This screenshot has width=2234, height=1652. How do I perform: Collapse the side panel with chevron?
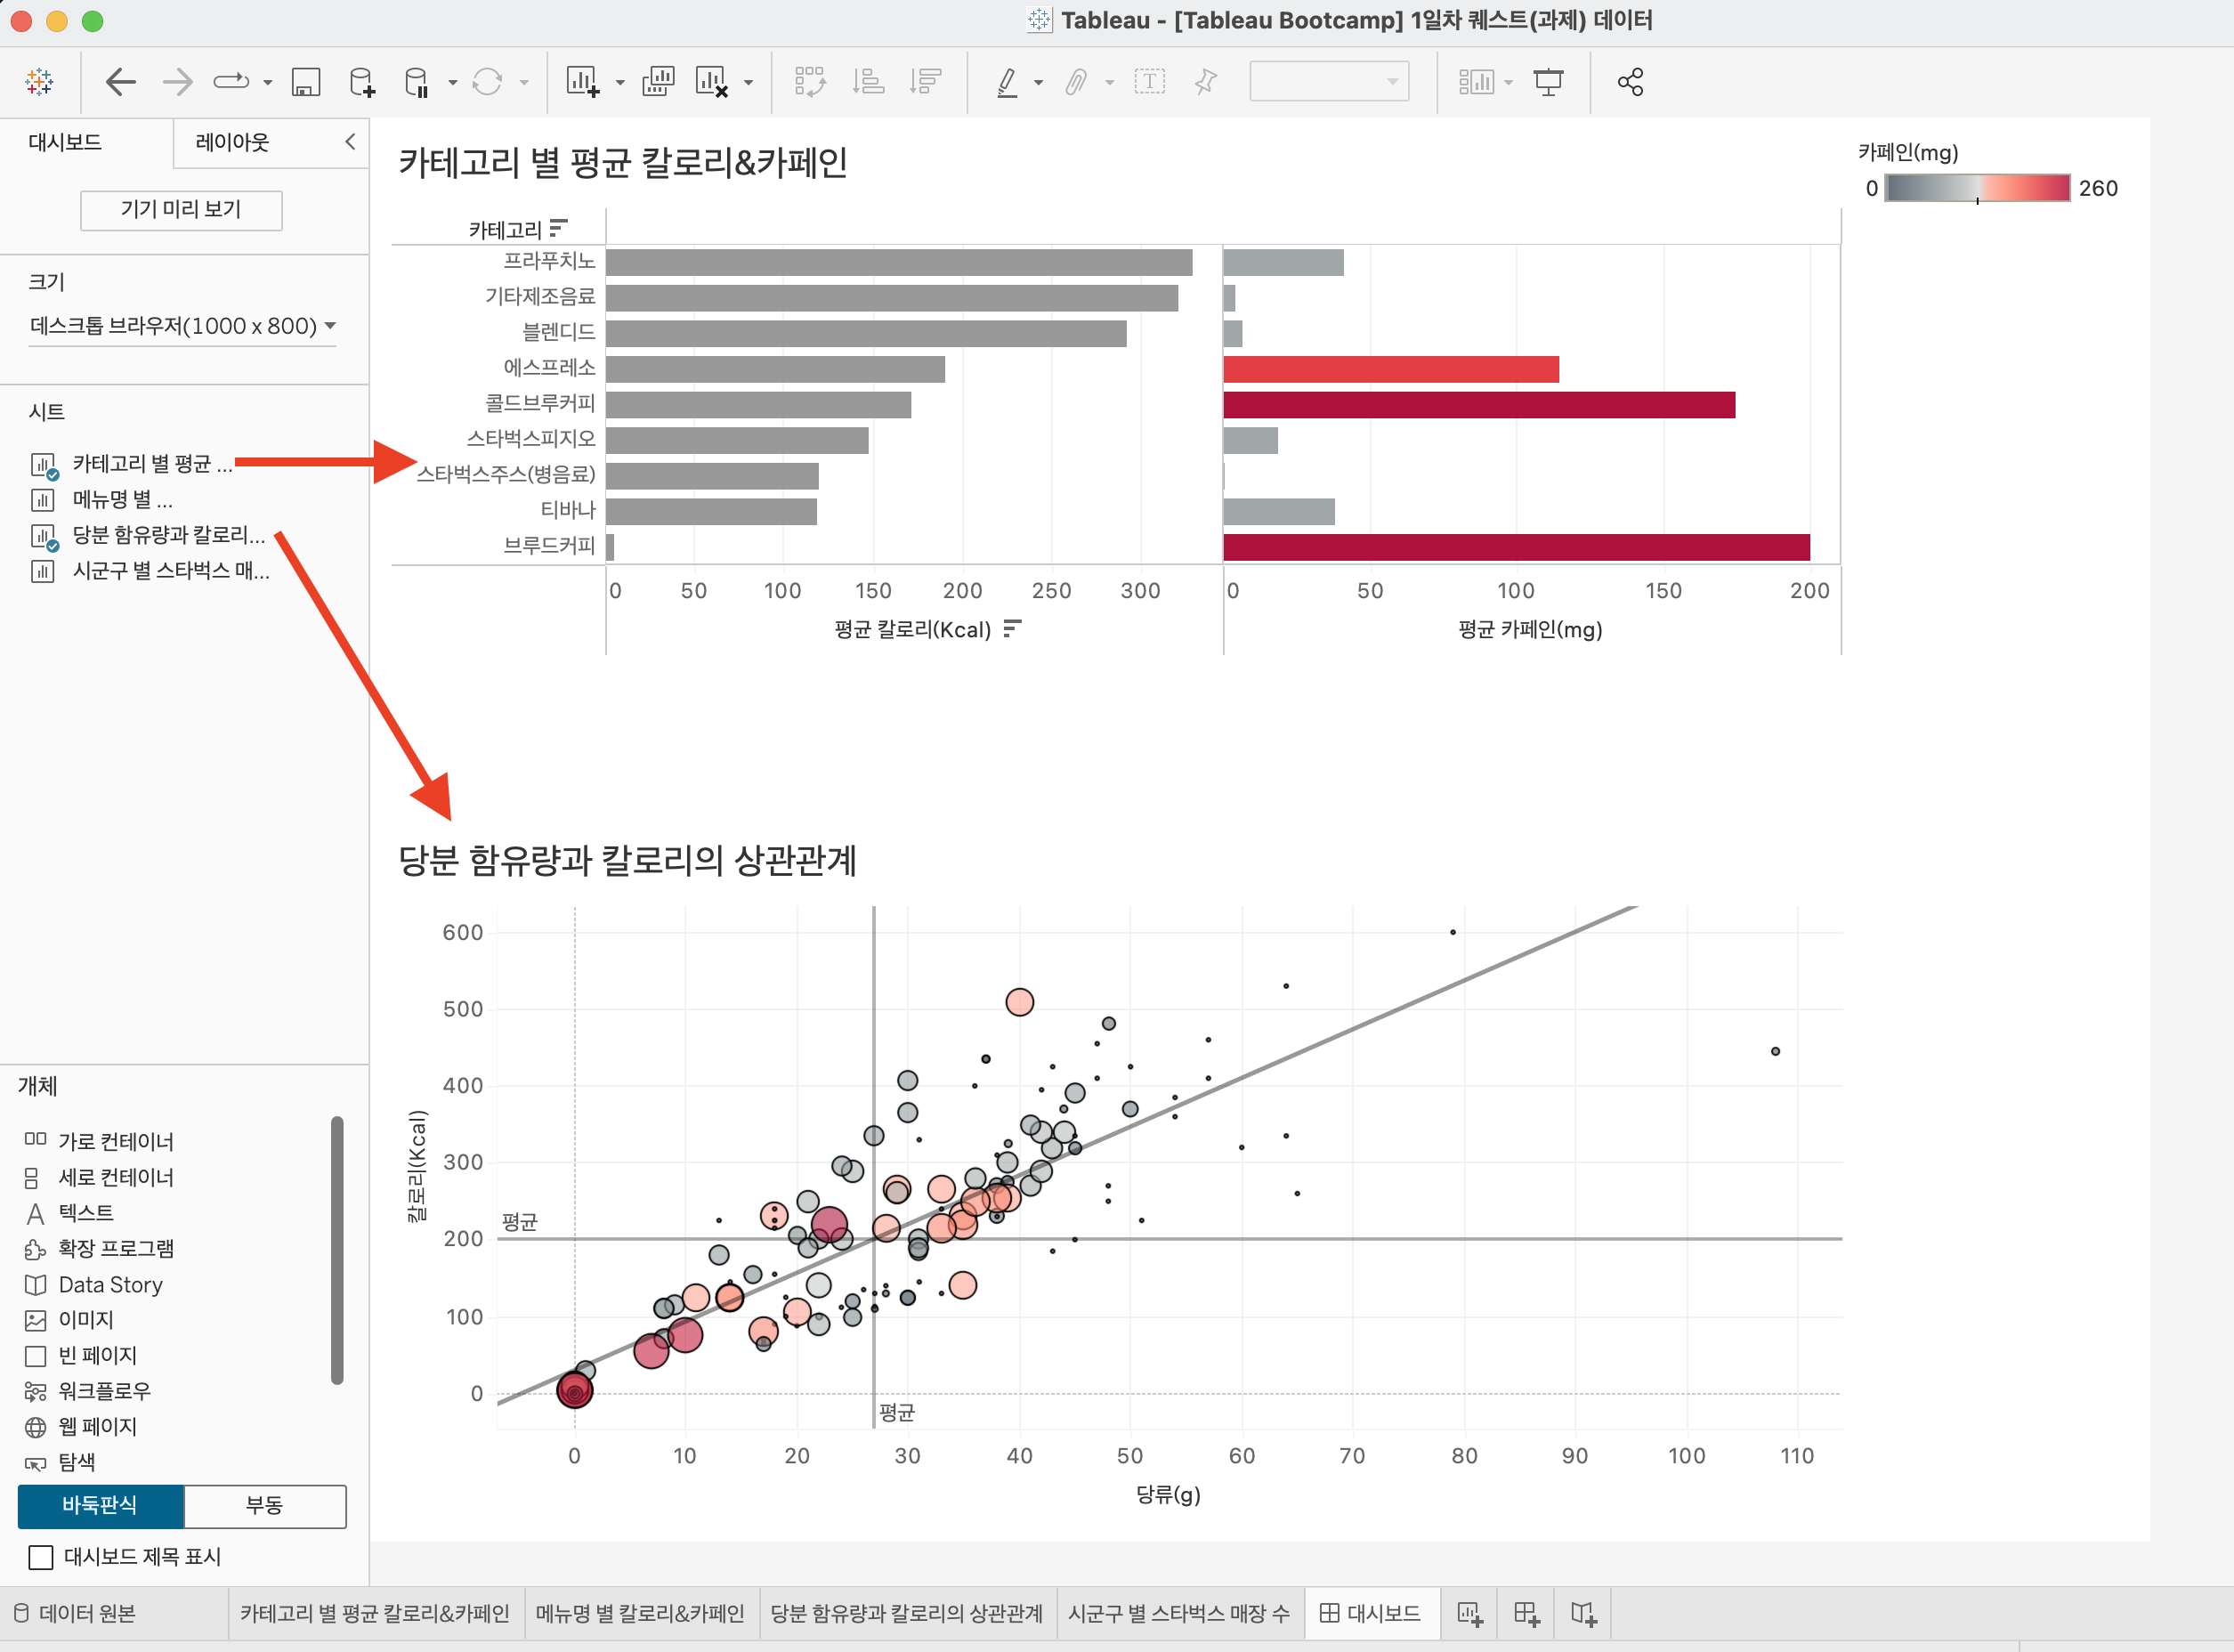tap(350, 142)
